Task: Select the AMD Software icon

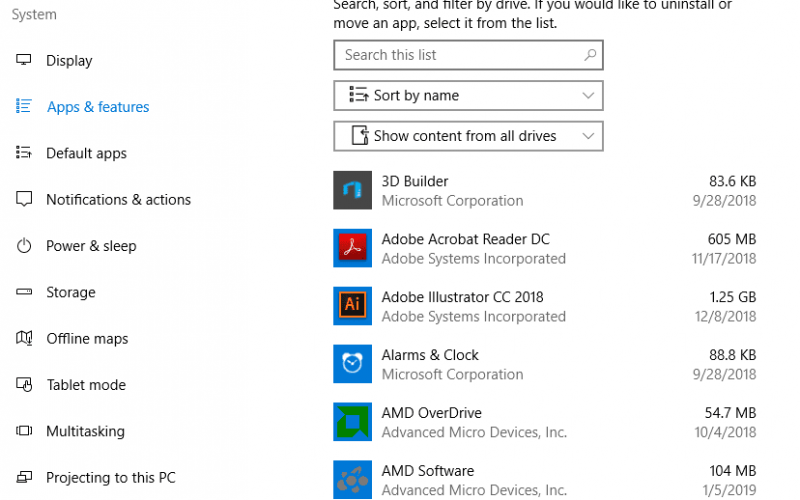Action: [352, 480]
